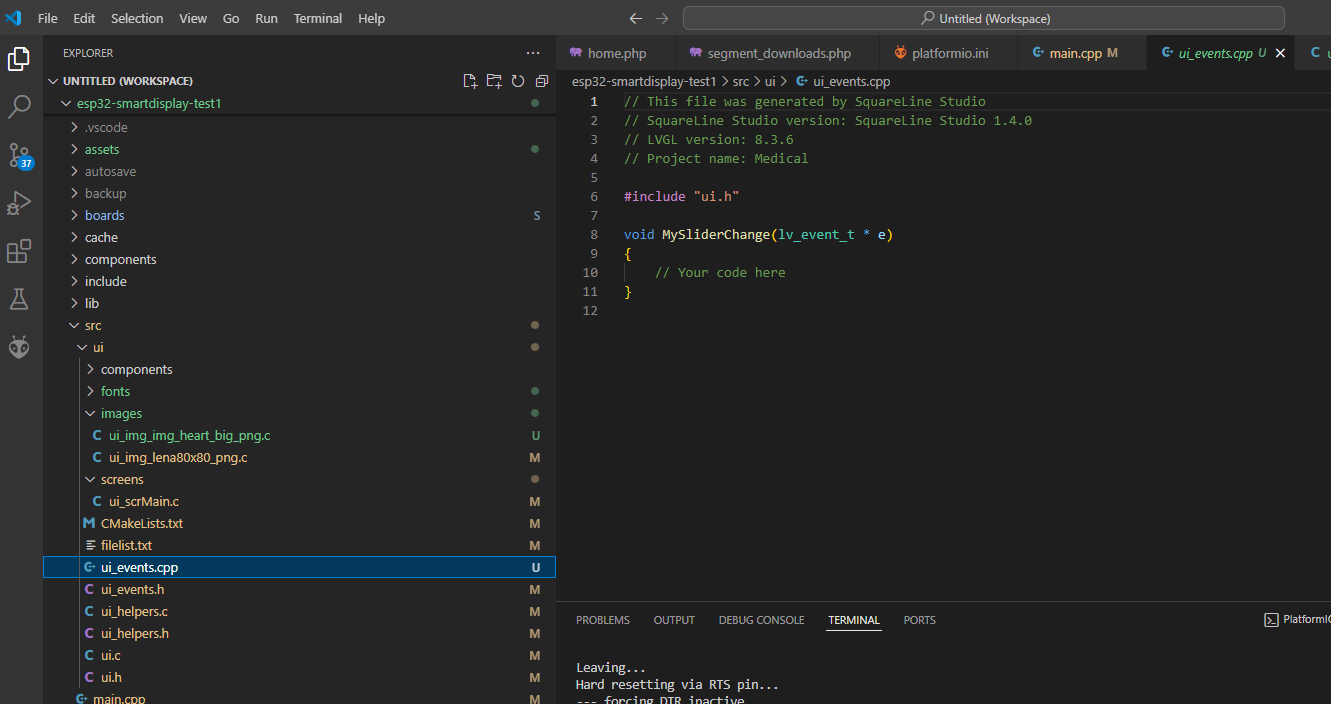Open the Run and Debug view

(19, 203)
